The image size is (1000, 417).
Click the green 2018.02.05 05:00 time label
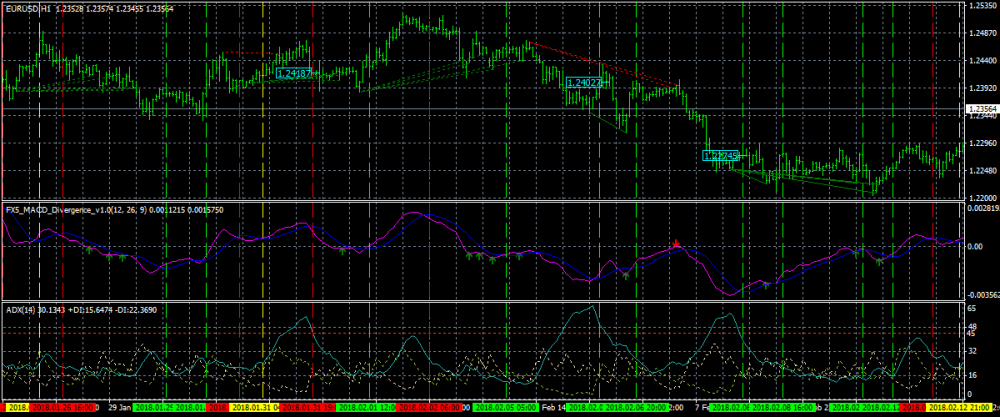pyautogui.click(x=506, y=408)
